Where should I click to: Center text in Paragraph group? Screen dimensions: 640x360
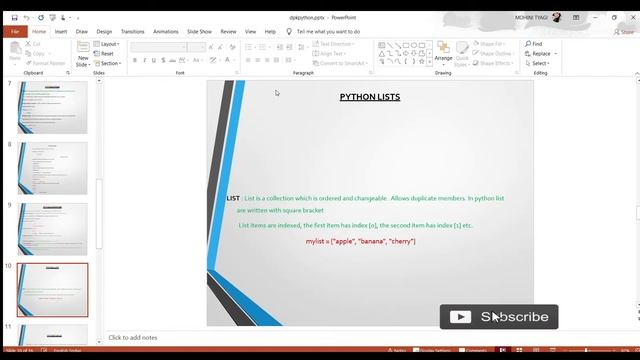(x=258, y=60)
